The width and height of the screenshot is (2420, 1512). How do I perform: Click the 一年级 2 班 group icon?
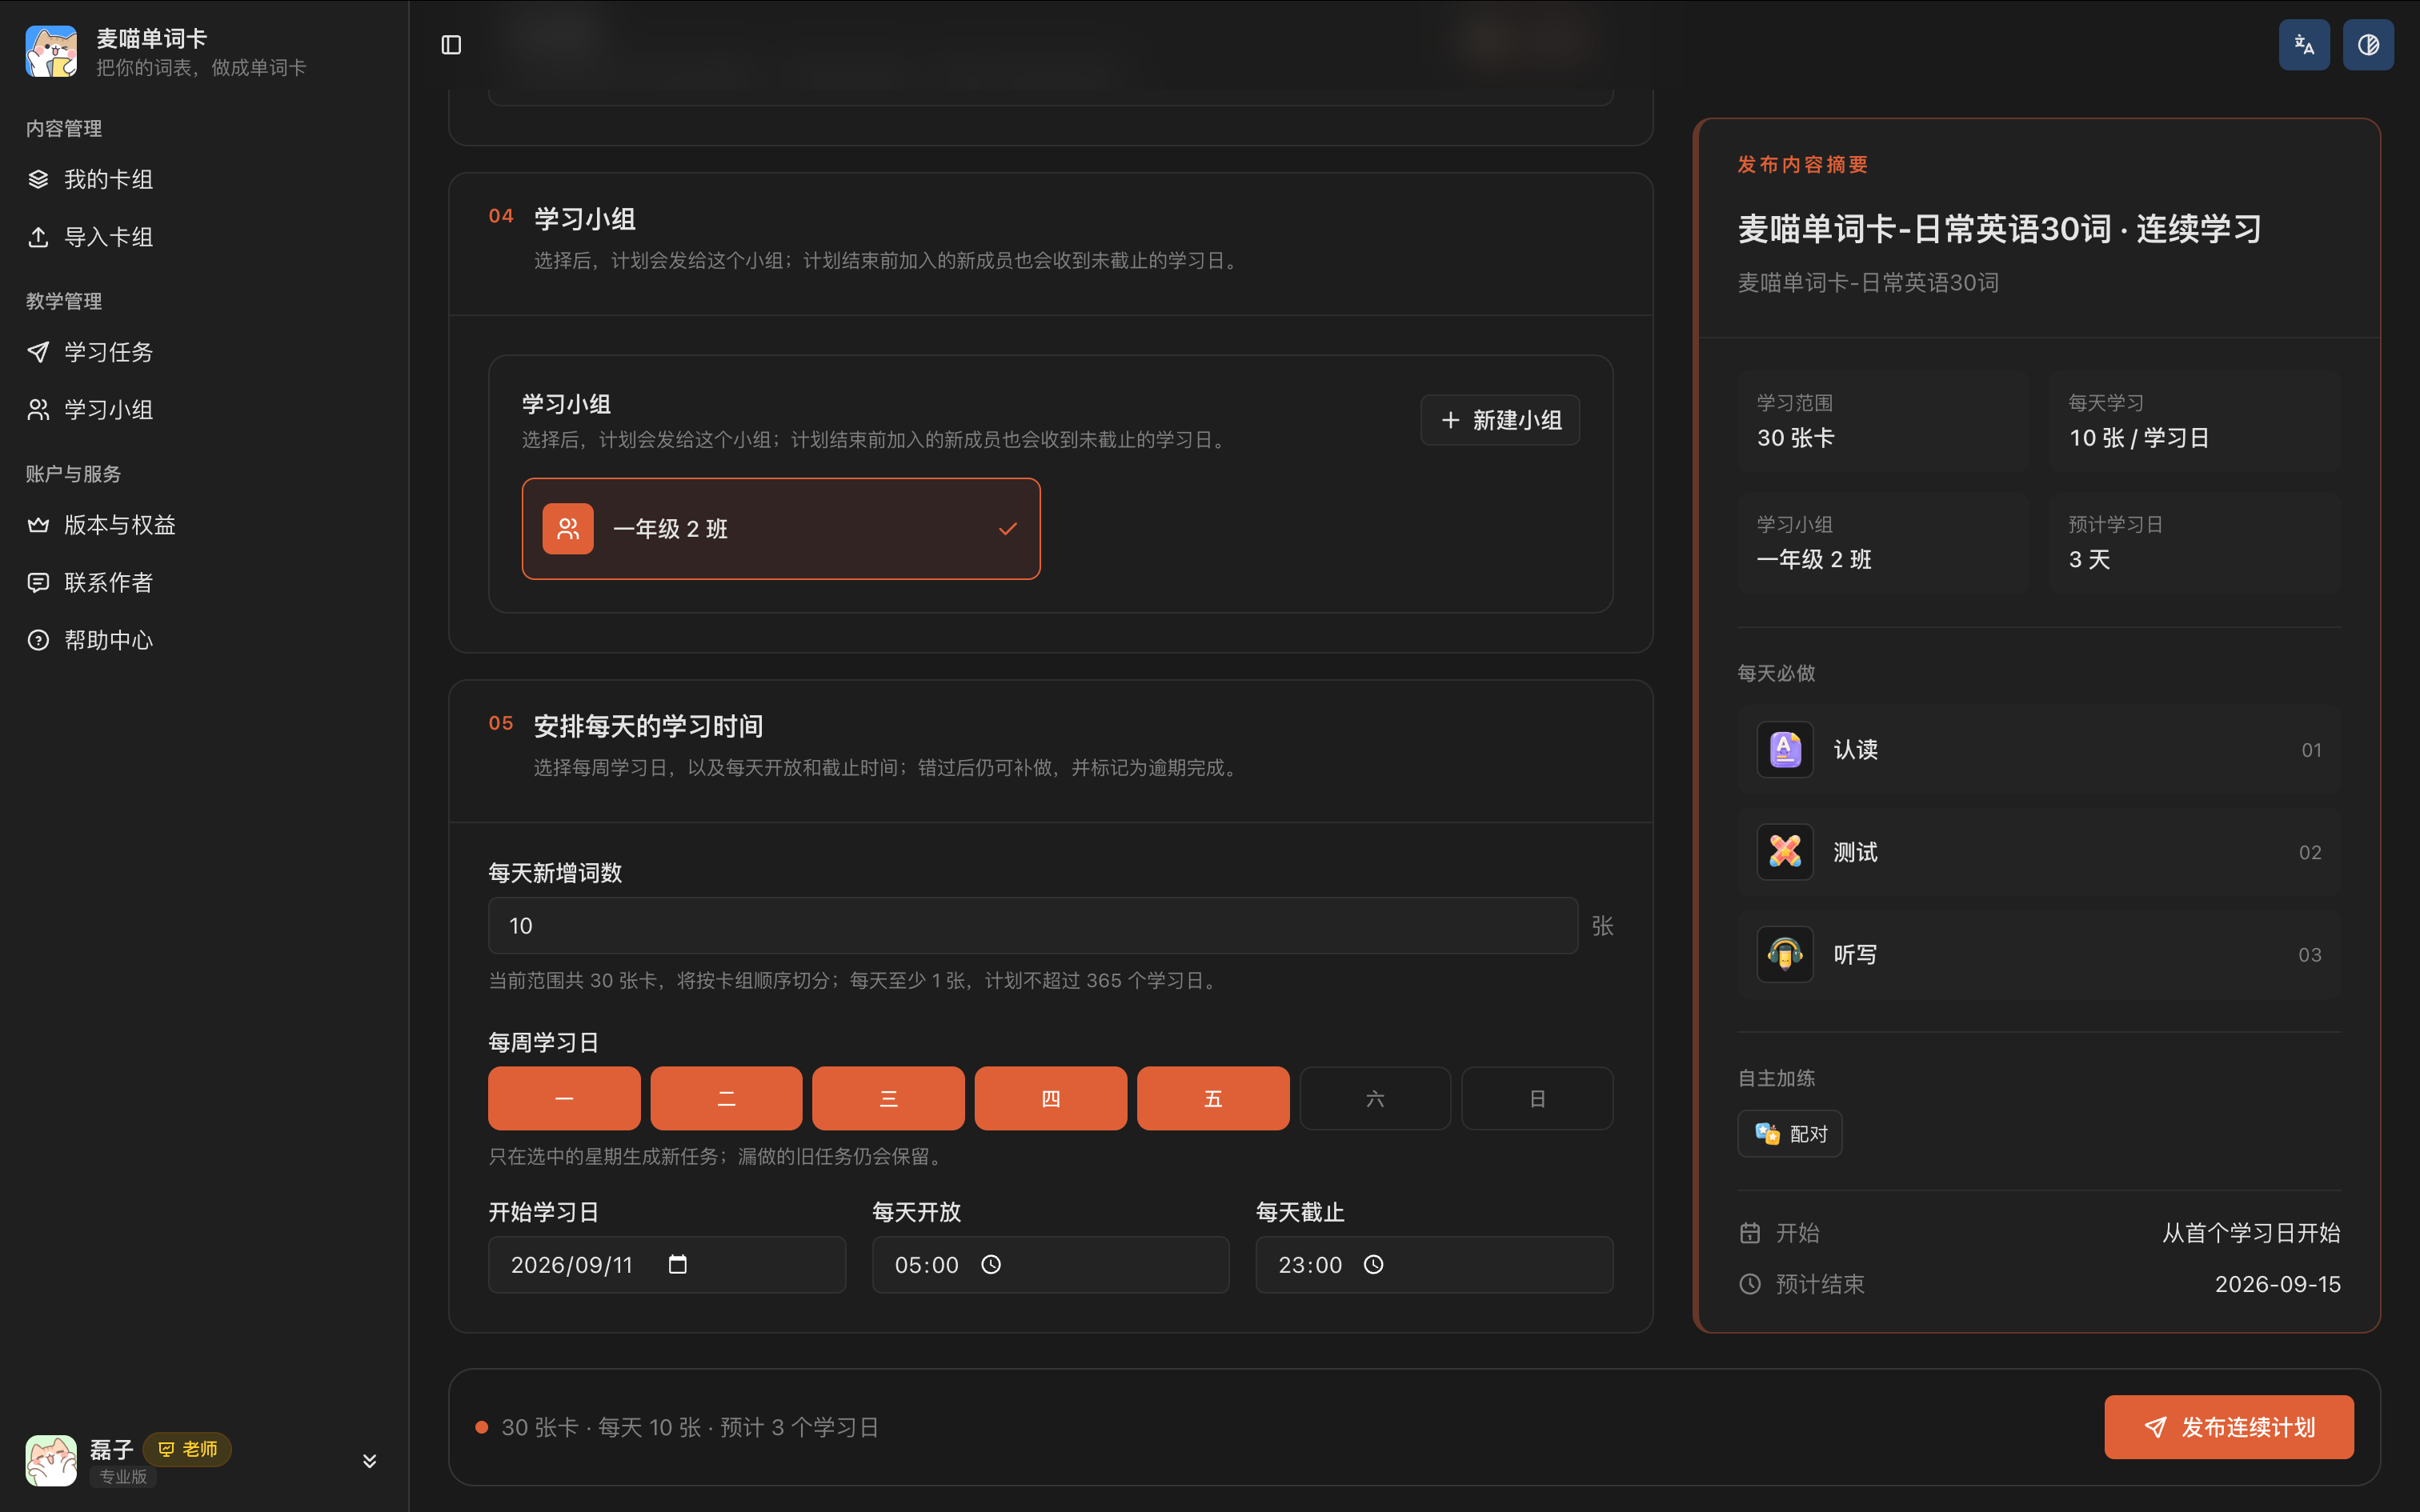pos(568,529)
